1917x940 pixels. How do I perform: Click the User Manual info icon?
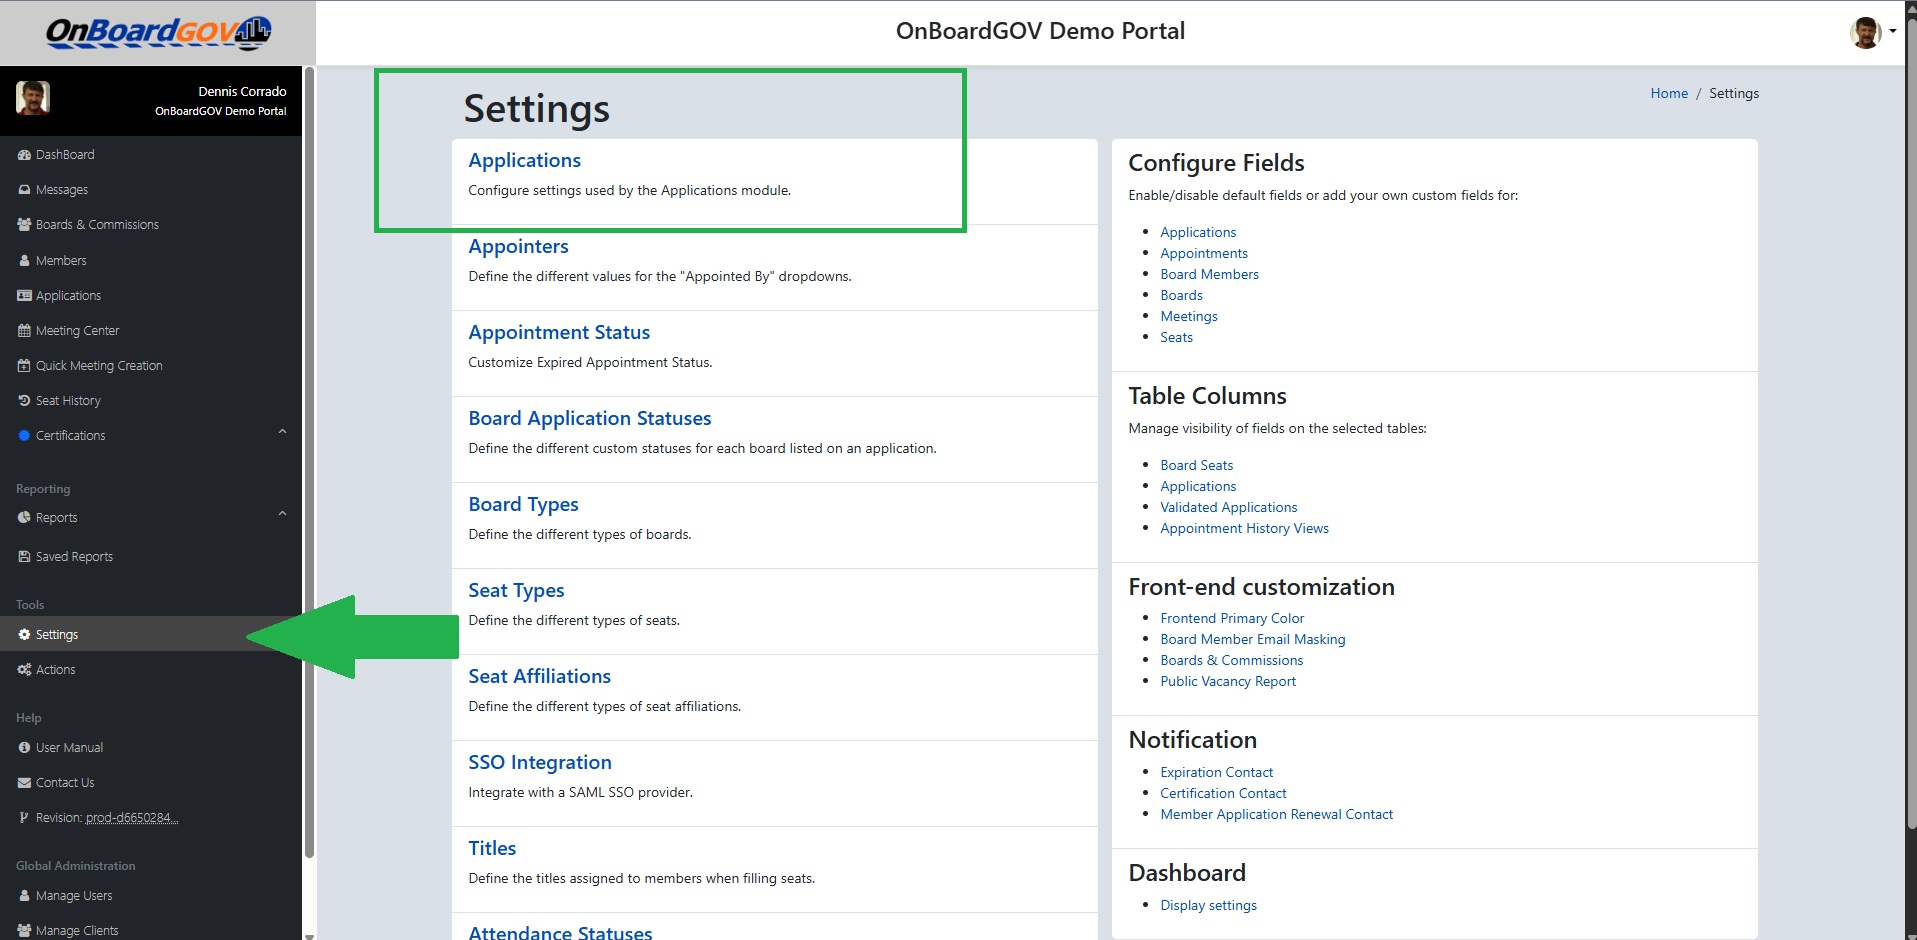click(x=24, y=748)
